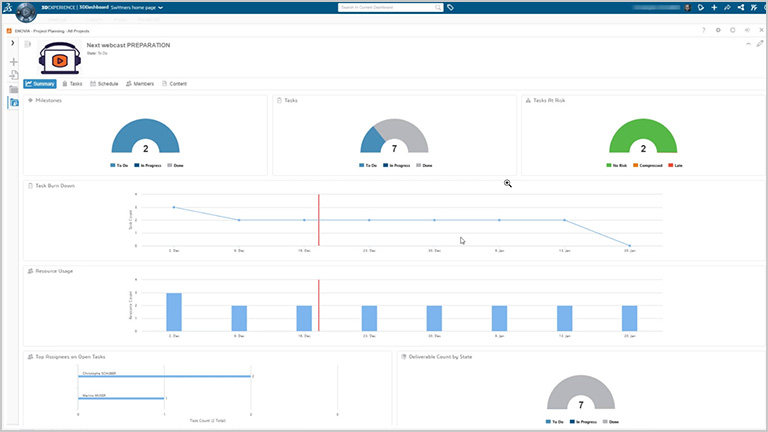Click the user profile avatar

(x=685, y=7)
